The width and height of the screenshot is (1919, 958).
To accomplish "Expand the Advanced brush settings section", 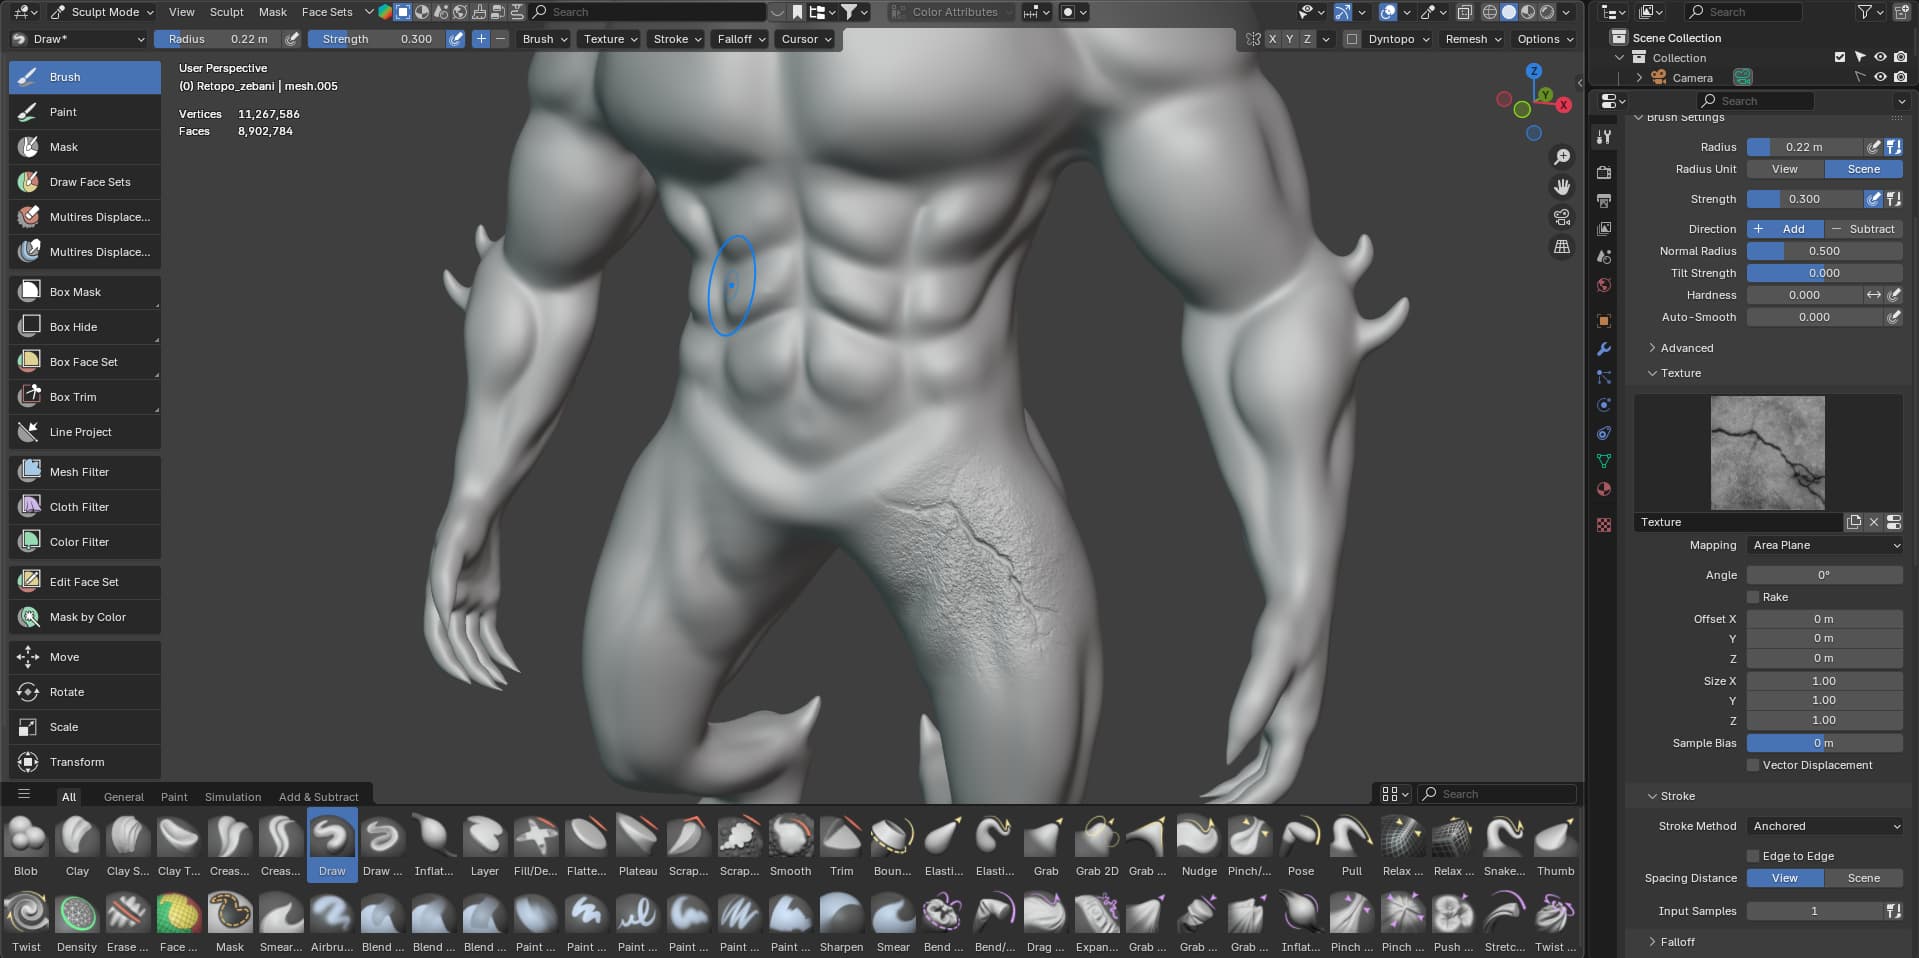I will click(1686, 348).
